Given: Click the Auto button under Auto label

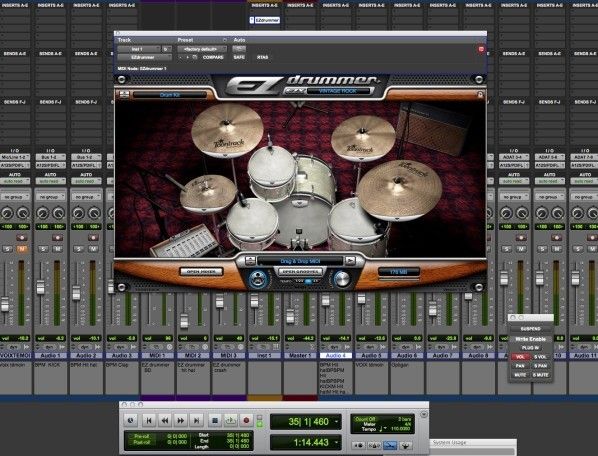Looking at the screenshot, I should [x=239, y=49].
